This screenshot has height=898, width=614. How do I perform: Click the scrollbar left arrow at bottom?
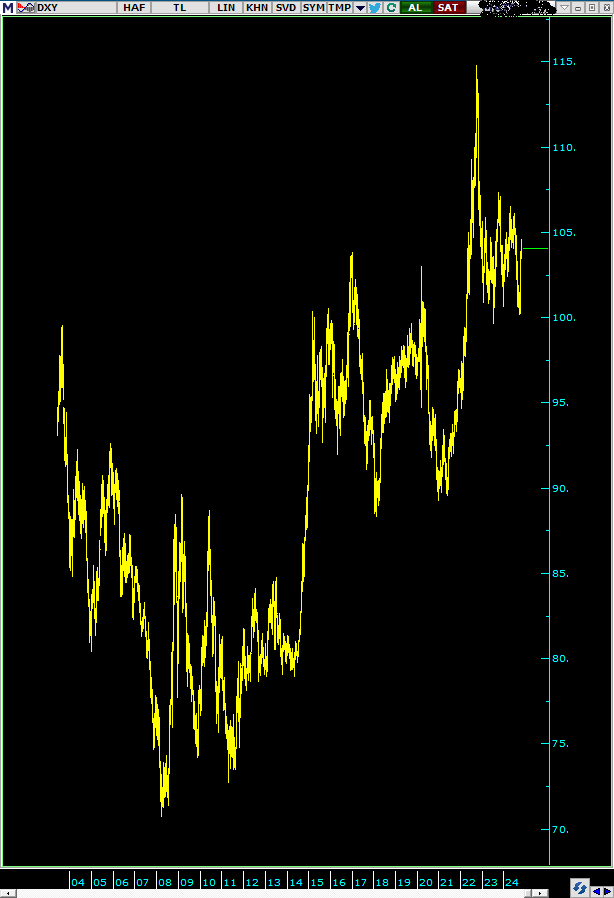[6, 892]
